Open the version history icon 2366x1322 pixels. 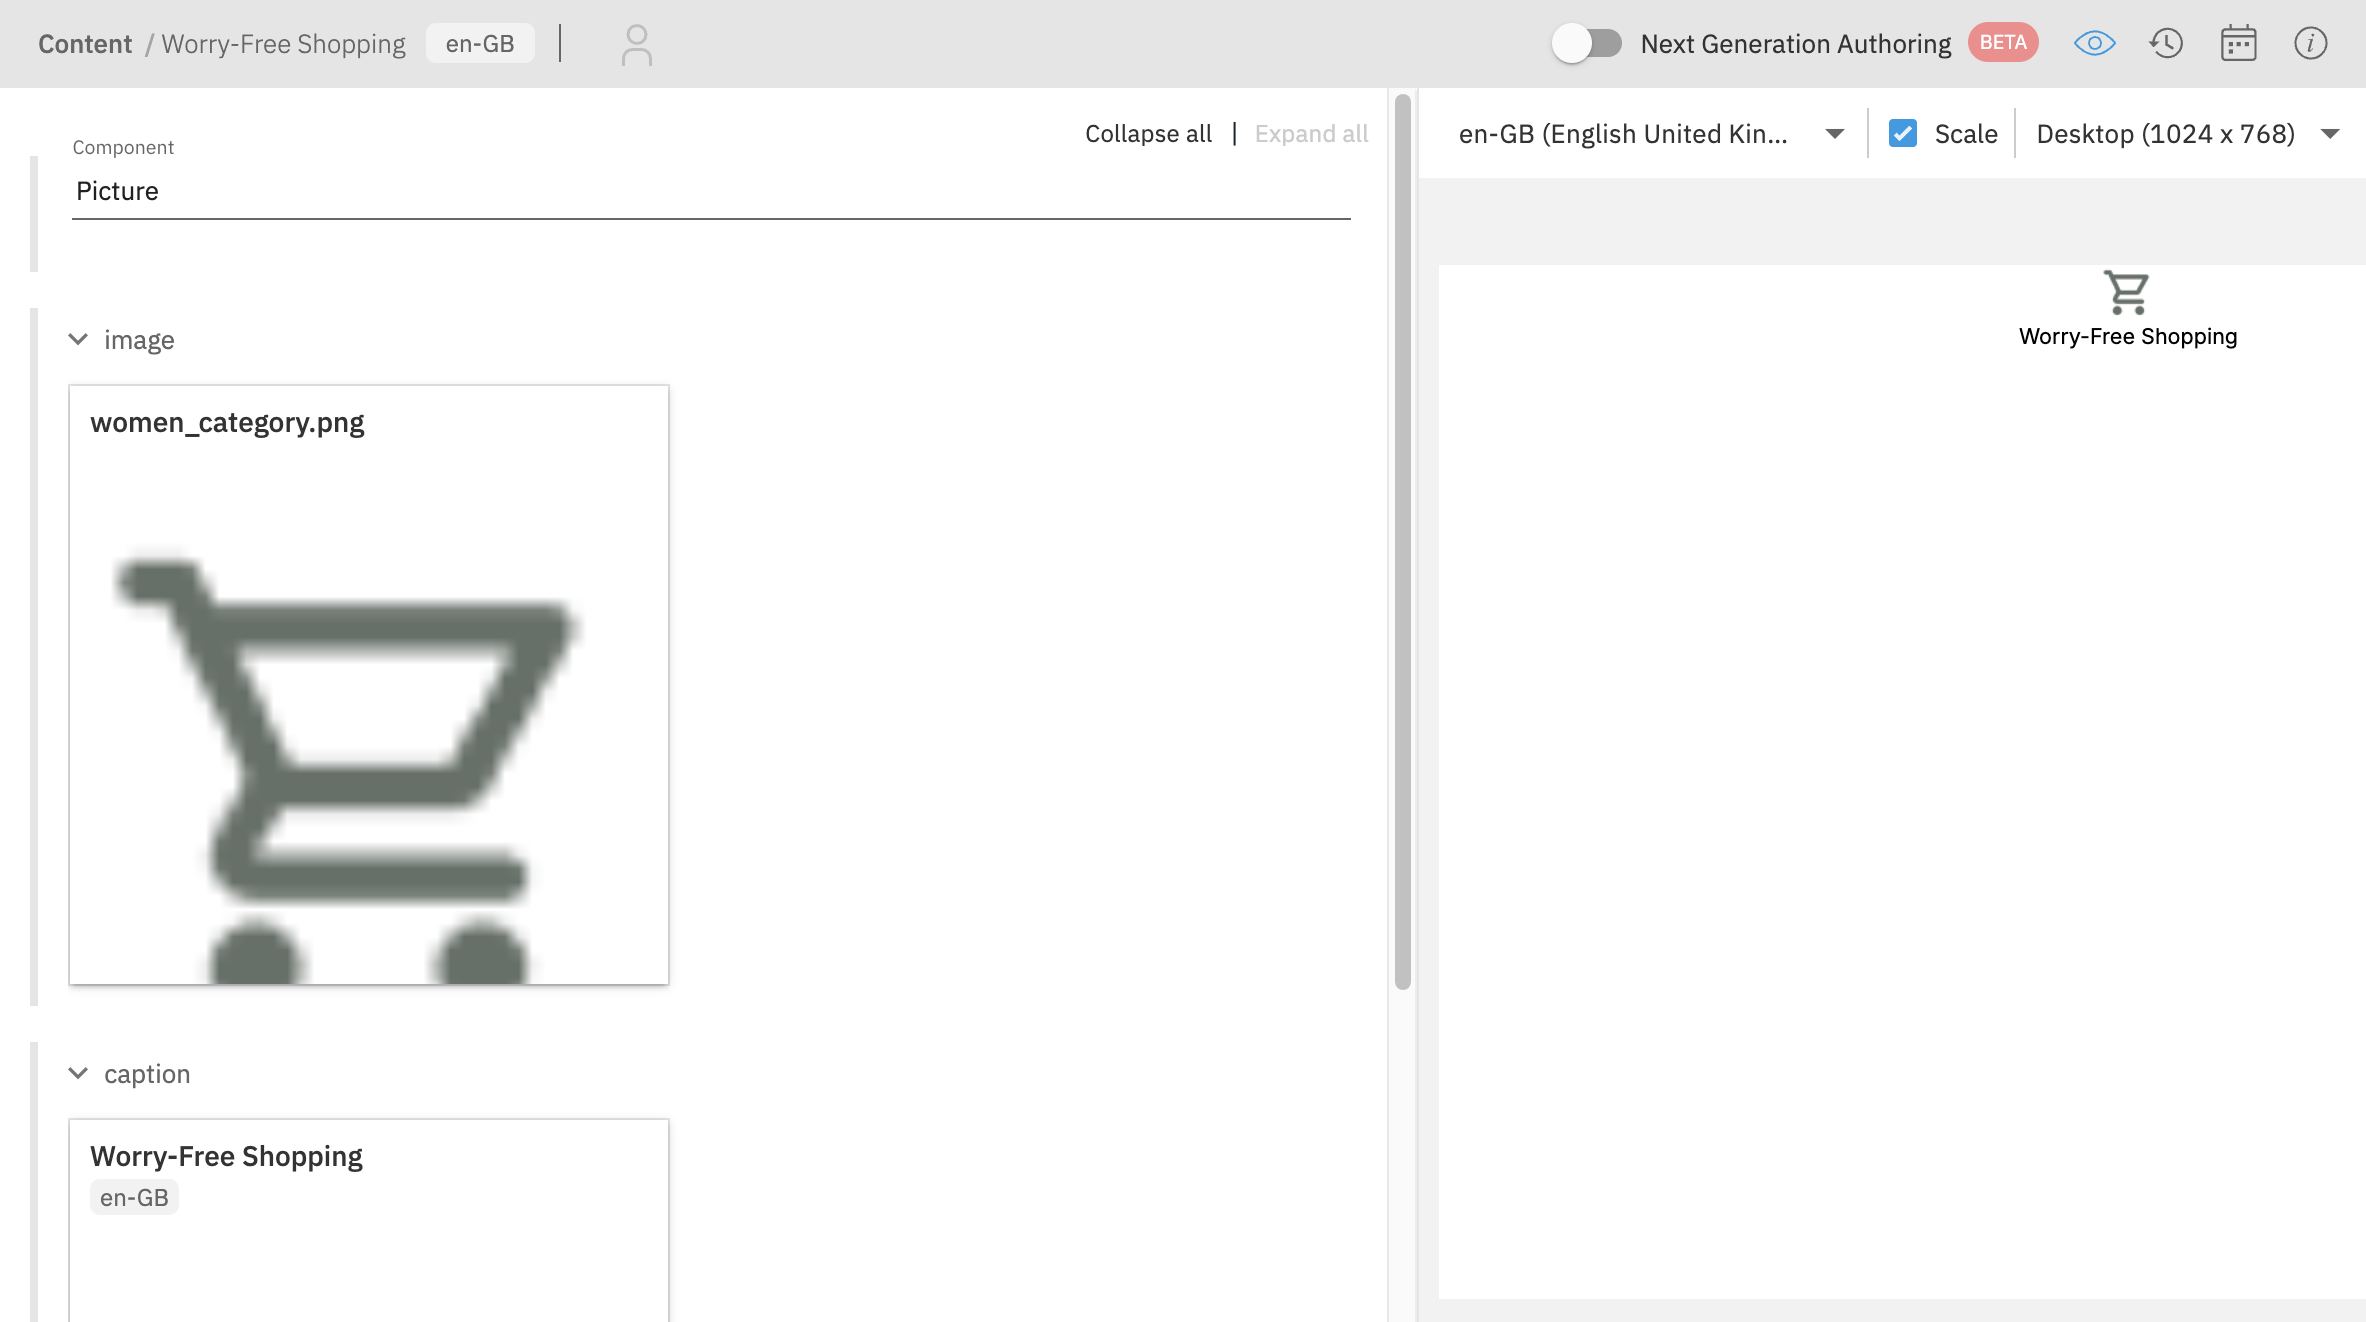tap(2167, 43)
